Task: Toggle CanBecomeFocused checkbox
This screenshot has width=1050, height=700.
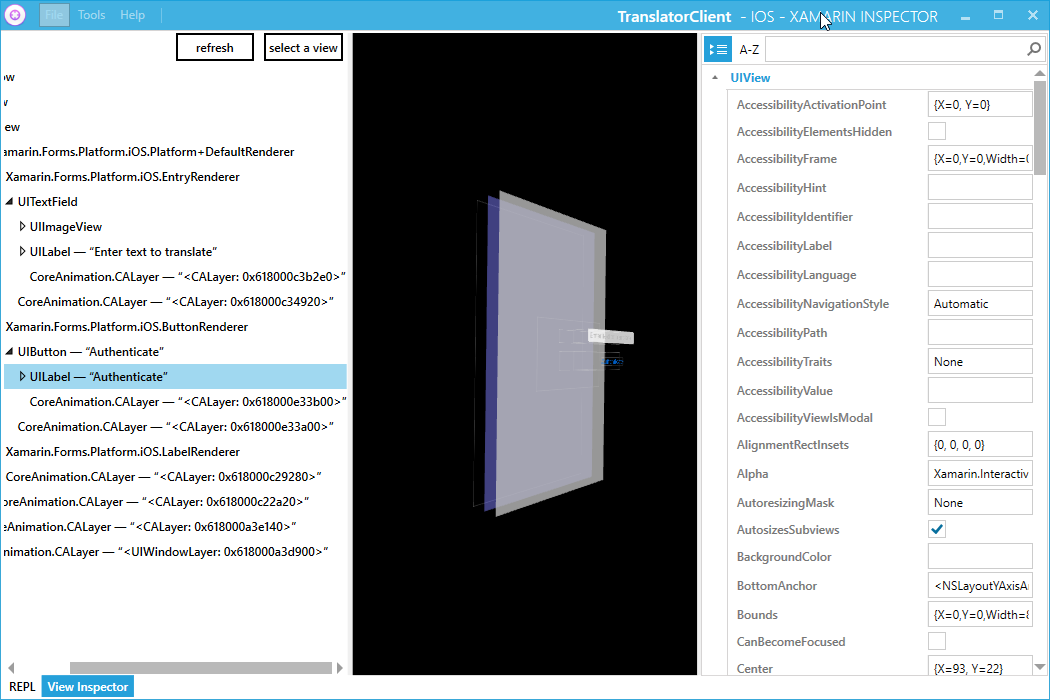Action: 937,641
